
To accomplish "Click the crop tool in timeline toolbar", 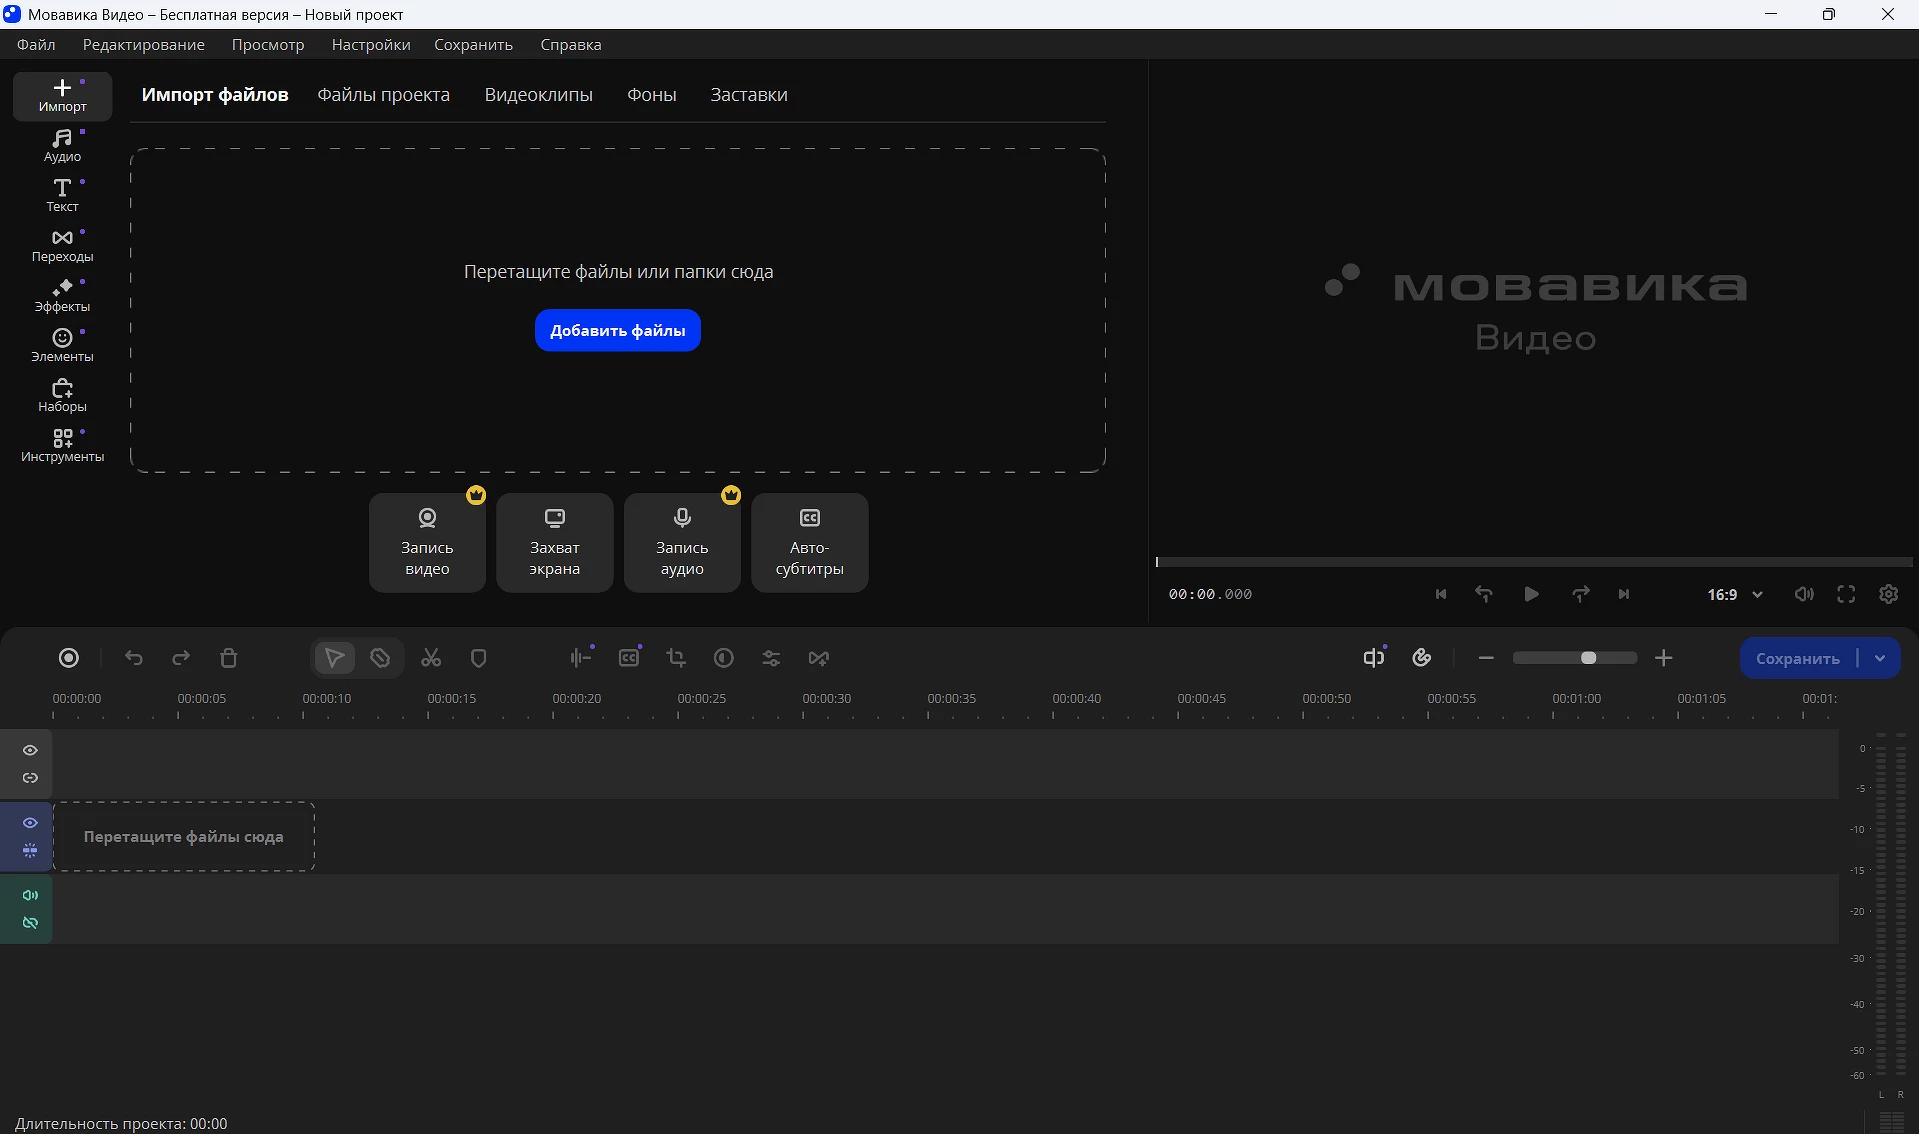I will click(x=676, y=658).
